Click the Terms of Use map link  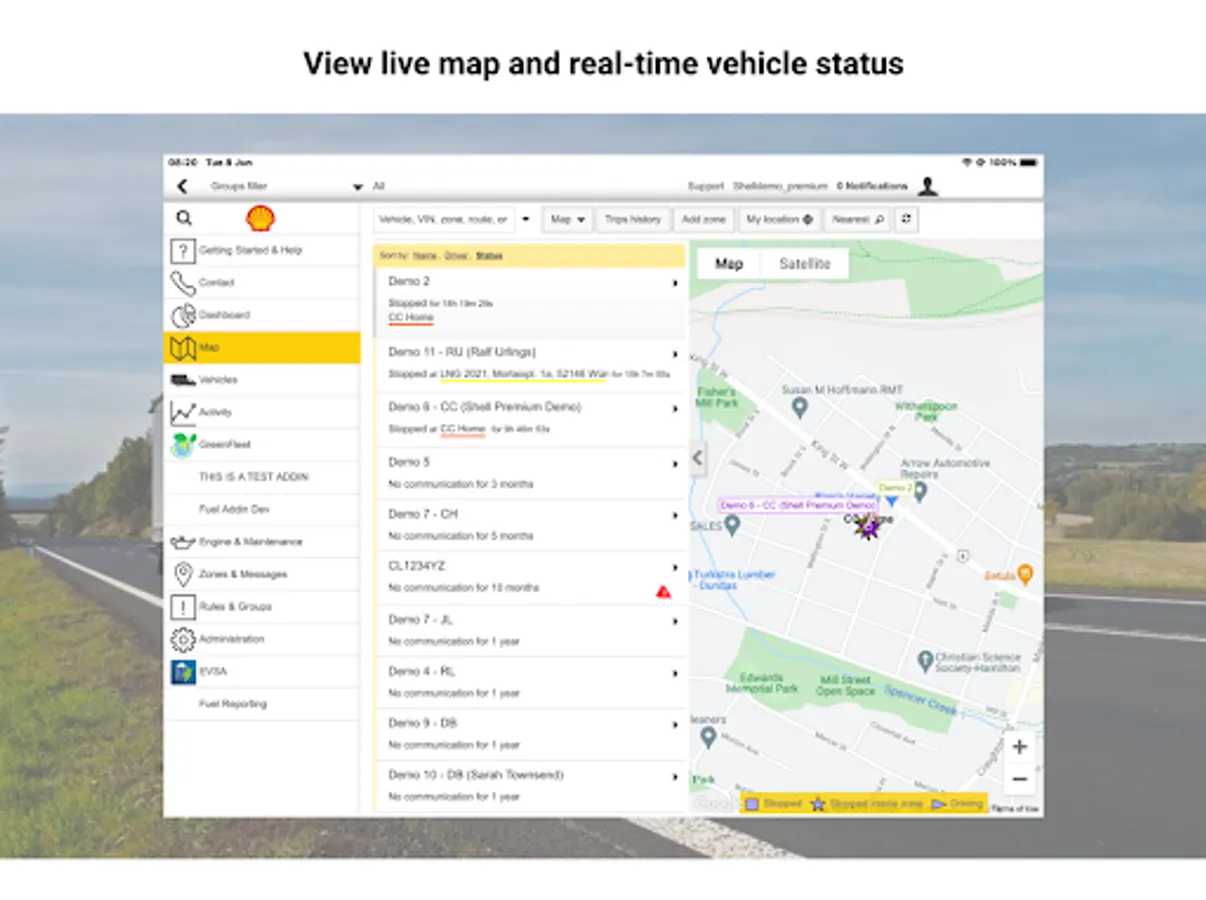[1015, 808]
